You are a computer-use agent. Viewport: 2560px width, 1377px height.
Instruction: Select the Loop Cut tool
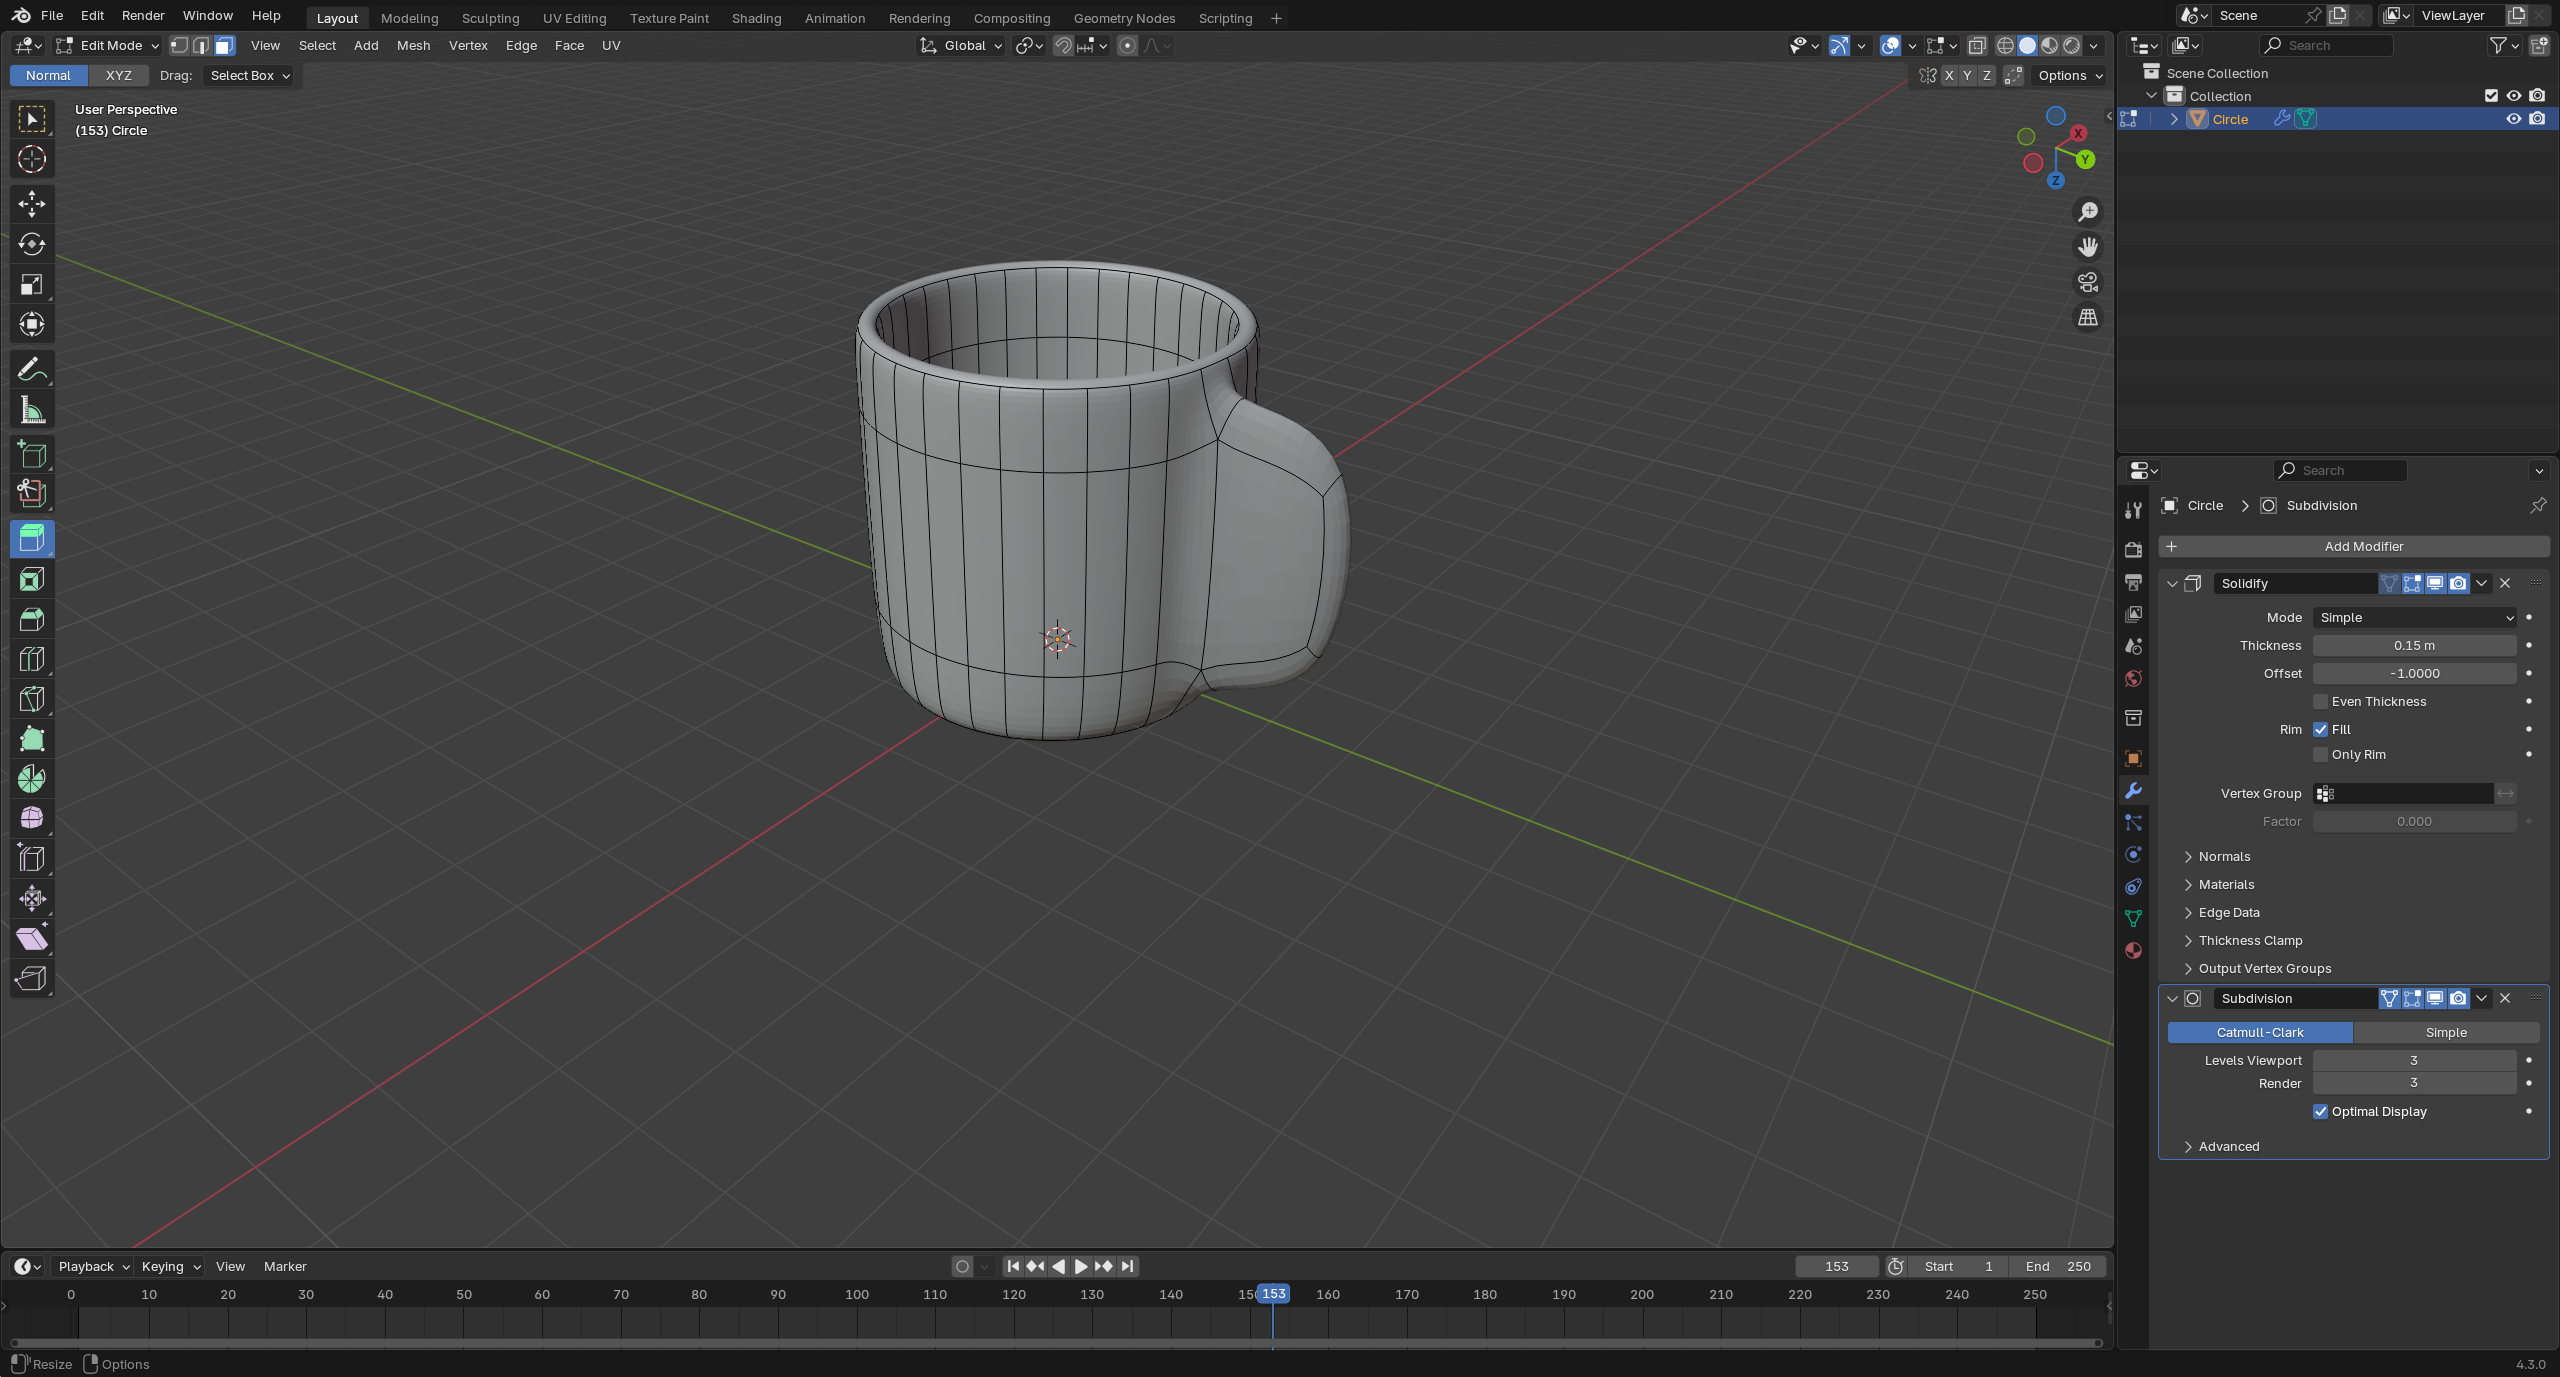coord(32,659)
